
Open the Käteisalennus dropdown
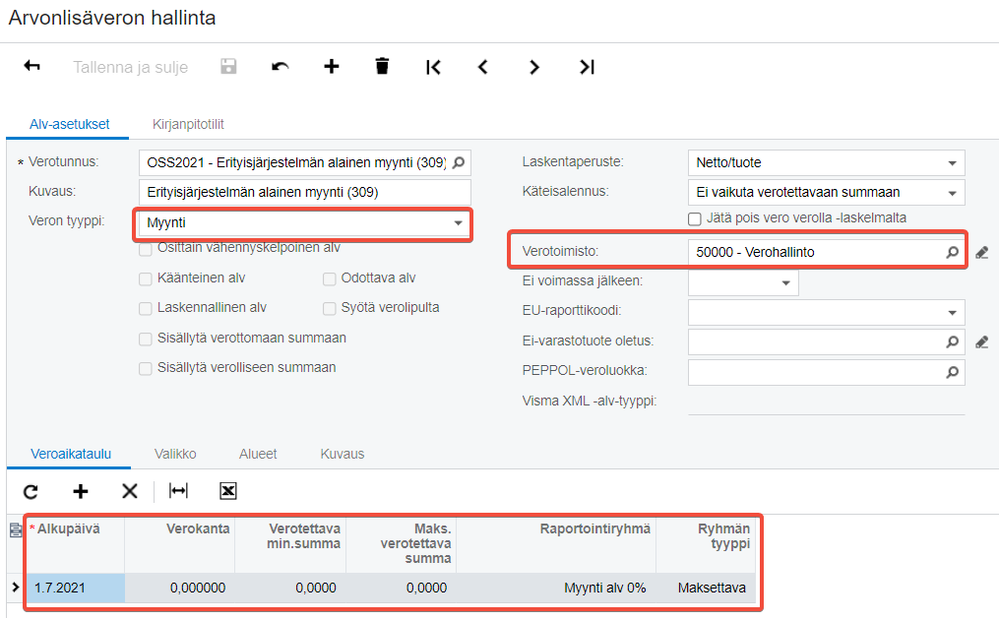tap(950, 192)
